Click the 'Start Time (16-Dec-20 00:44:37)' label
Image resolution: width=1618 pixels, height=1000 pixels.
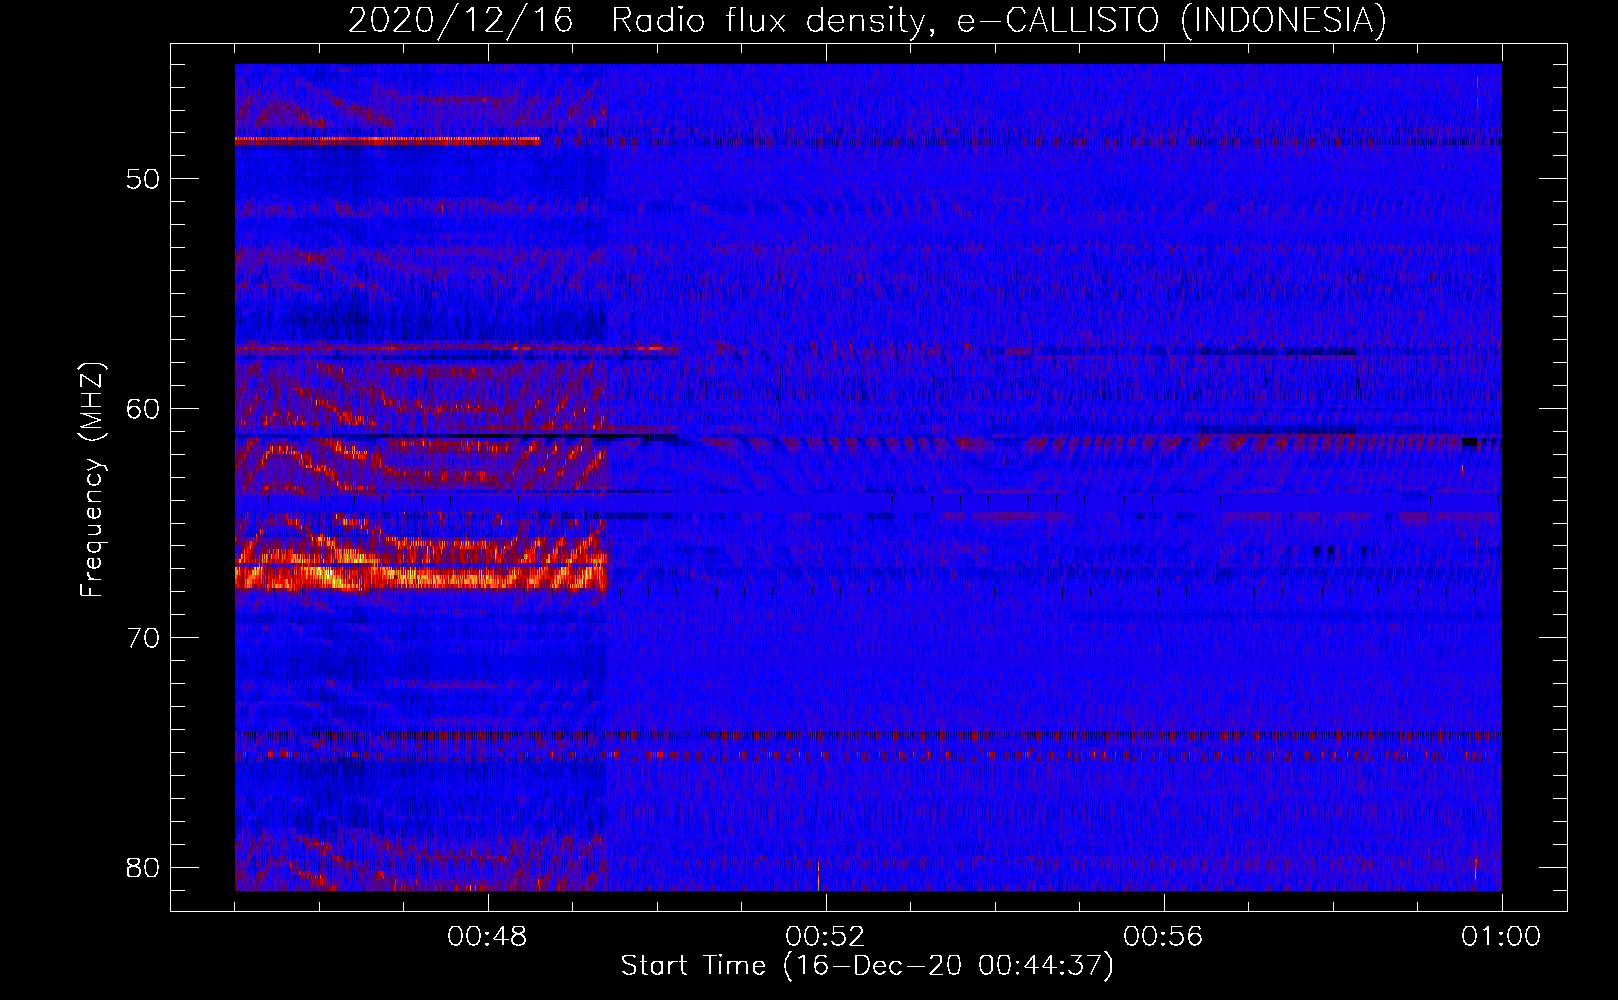click(x=867, y=966)
